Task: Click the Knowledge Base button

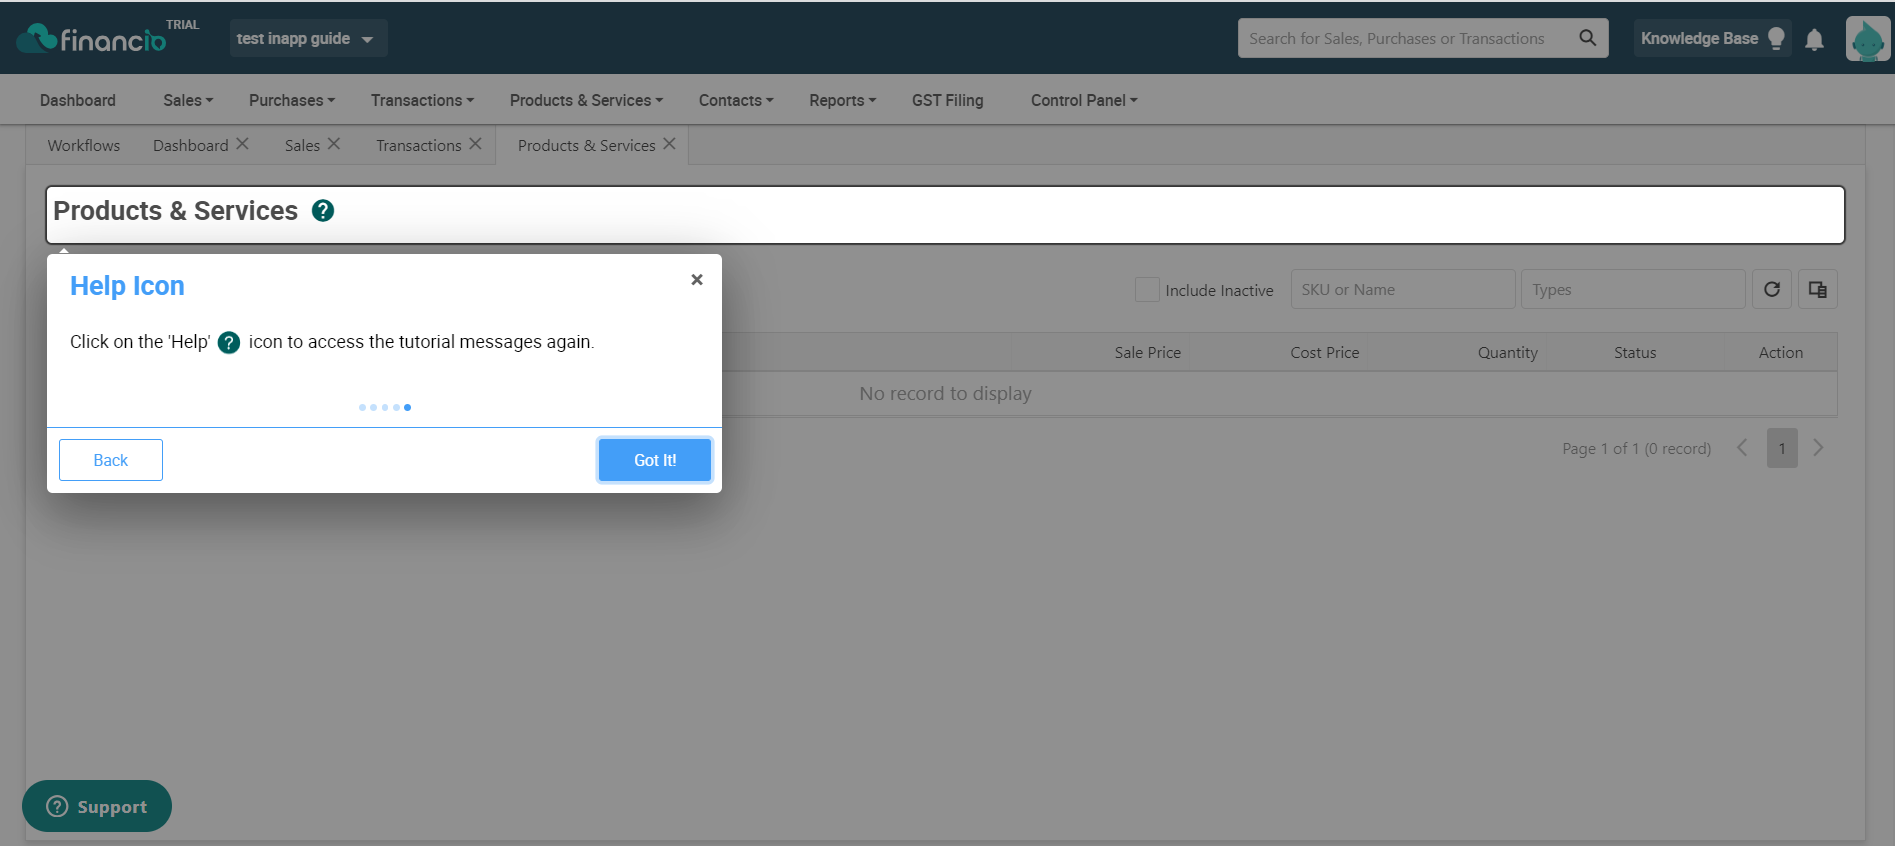Action: click(1711, 38)
